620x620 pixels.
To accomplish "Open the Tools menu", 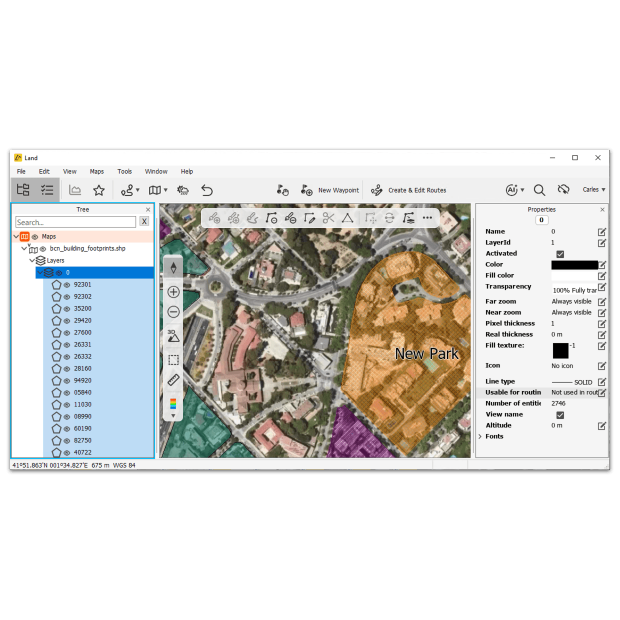I will (125, 172).
